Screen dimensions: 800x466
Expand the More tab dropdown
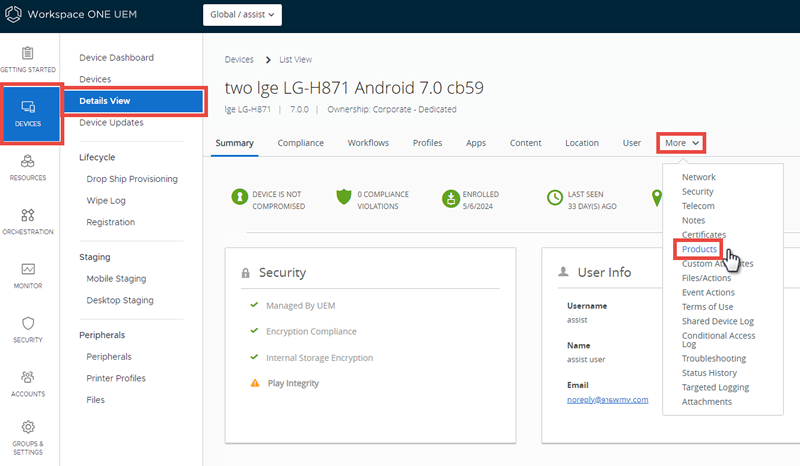(x=682, y=143)
